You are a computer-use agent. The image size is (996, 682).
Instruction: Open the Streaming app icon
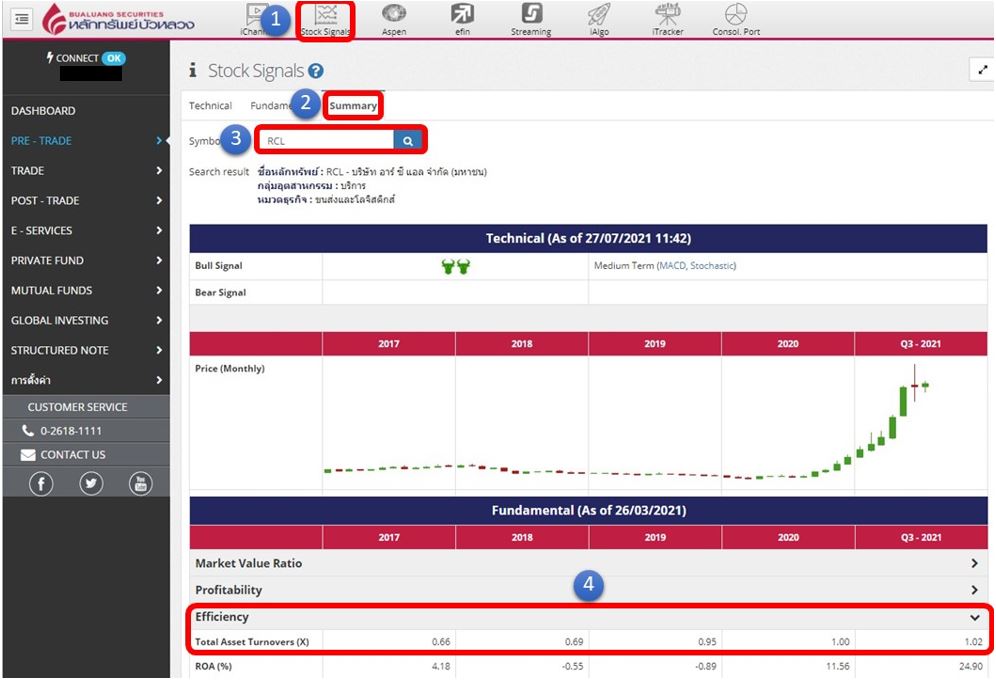pos(531,18)
